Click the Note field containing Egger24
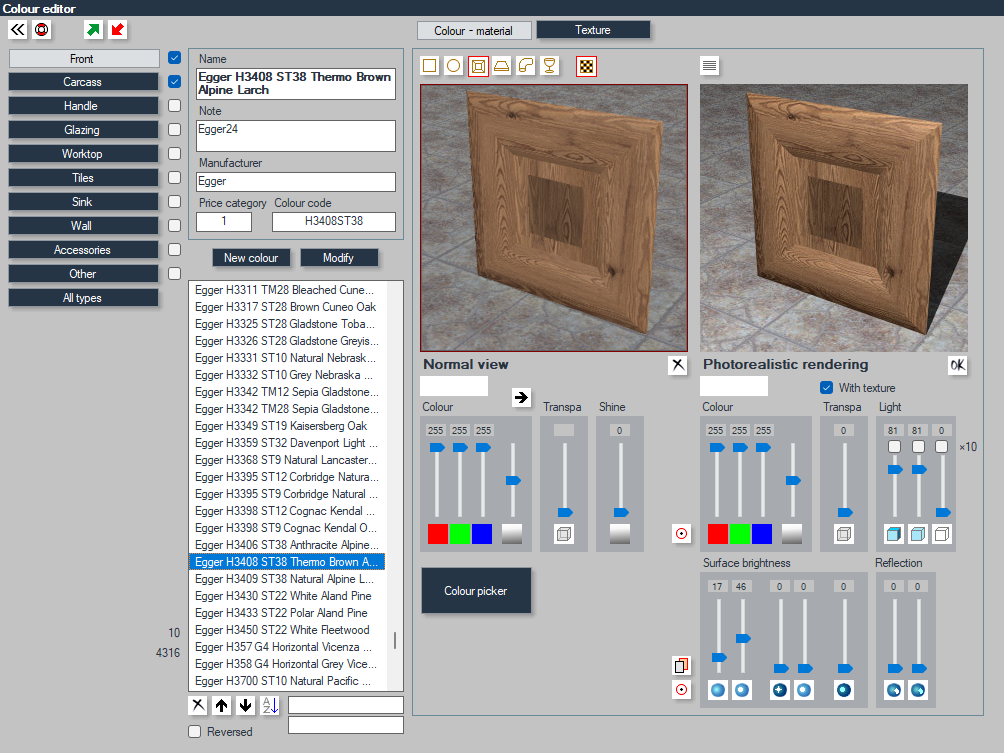The width and height of the screenshot is (1004, 753). [x=296, y=136]
